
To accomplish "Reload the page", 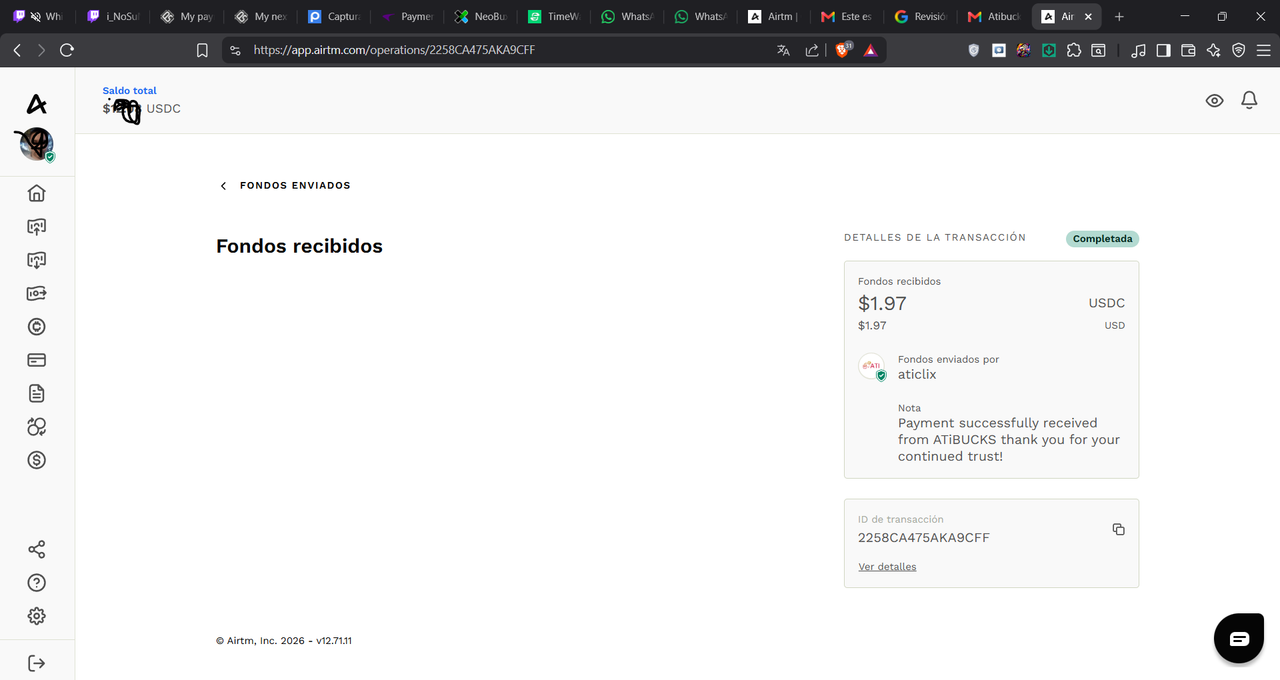I will (67, 50).
